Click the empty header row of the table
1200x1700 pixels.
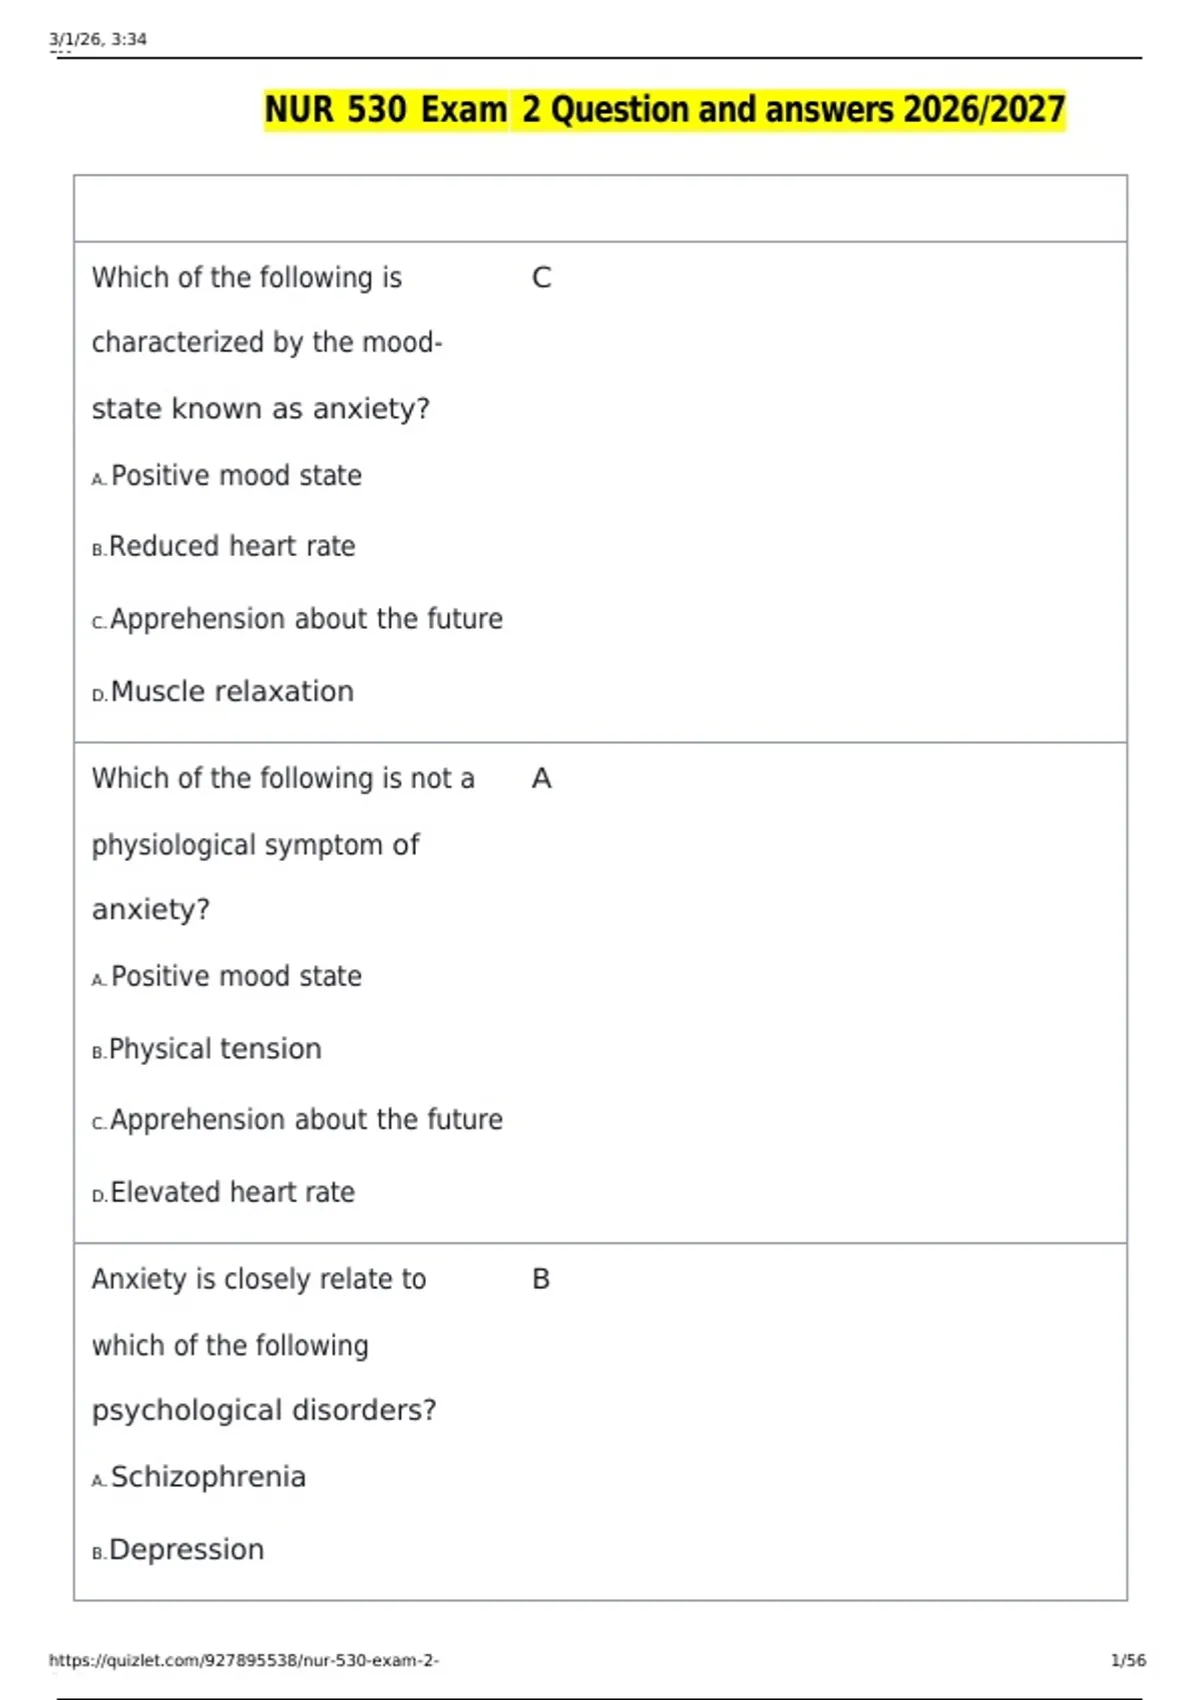point(600,208)
